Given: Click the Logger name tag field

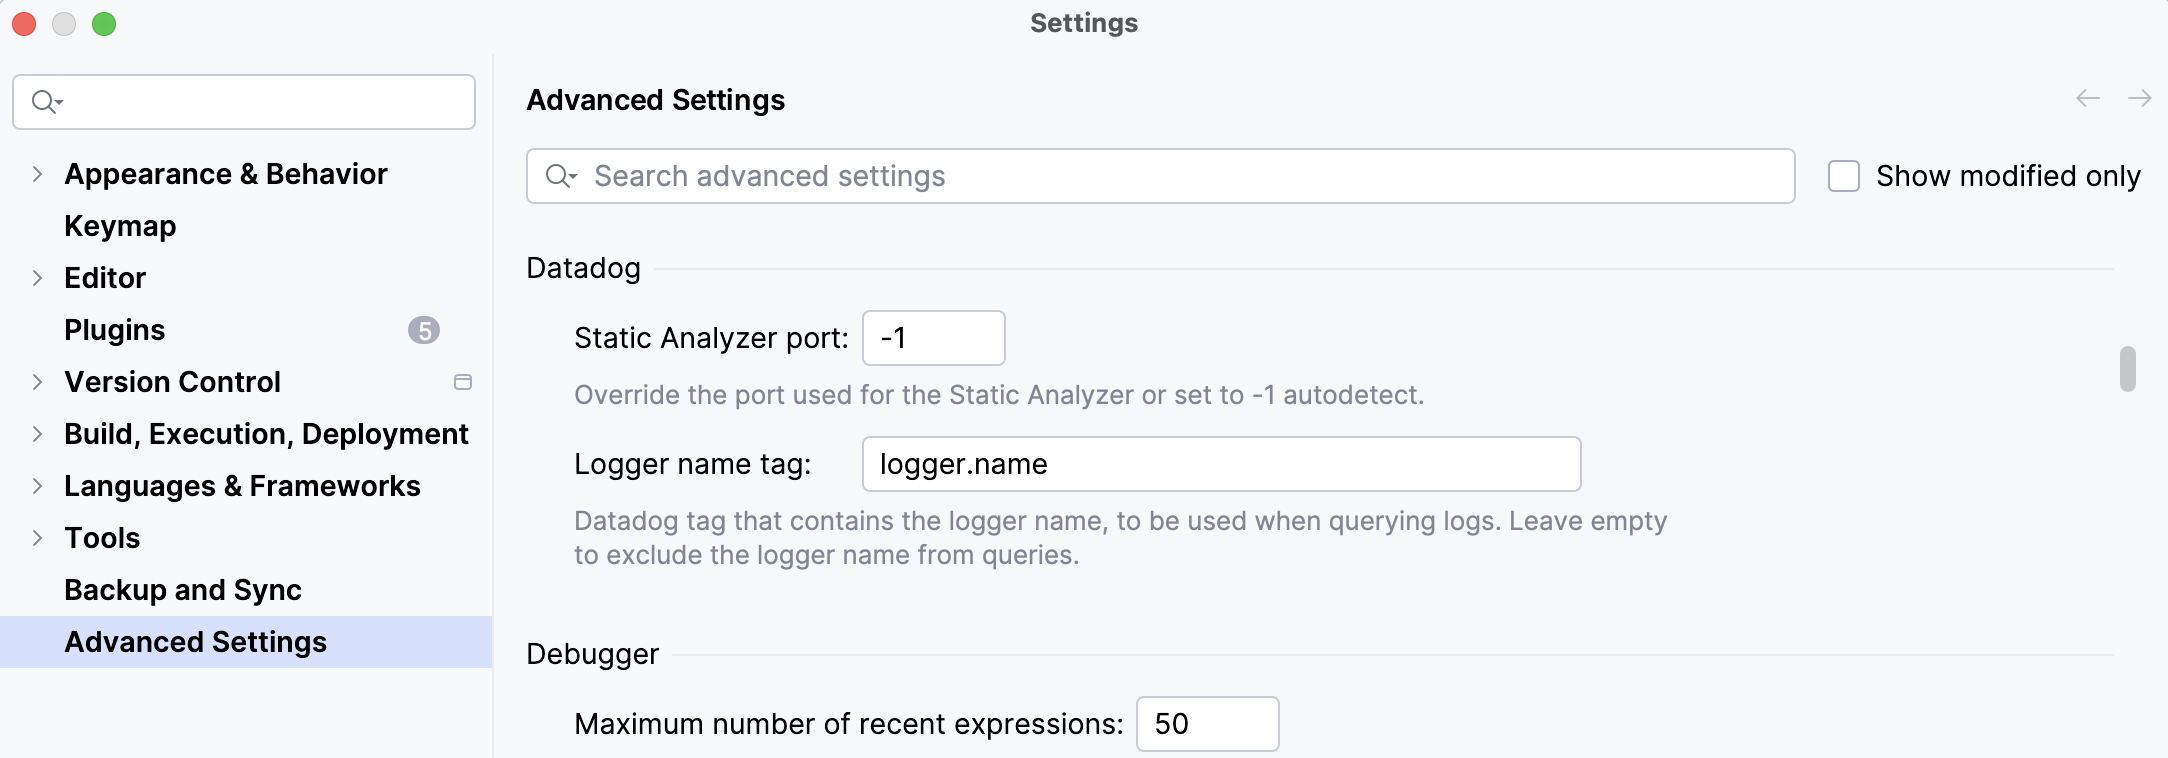Looking at the screenshot, I should pos(1220,464).
